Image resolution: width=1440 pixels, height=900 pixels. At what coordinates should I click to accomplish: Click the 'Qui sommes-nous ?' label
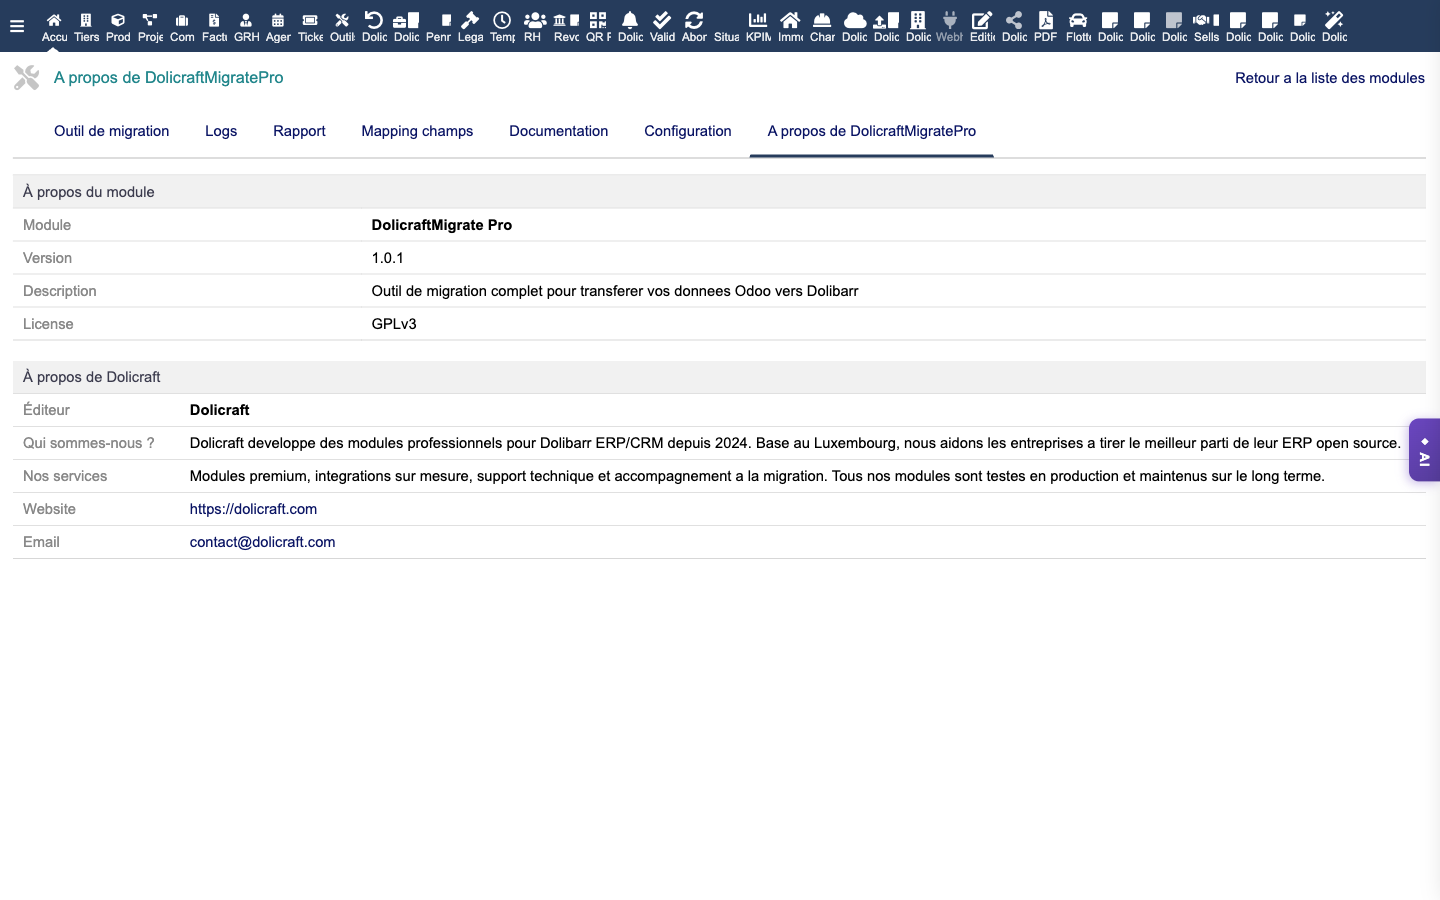pyautogui.click(x=89, y=443)
